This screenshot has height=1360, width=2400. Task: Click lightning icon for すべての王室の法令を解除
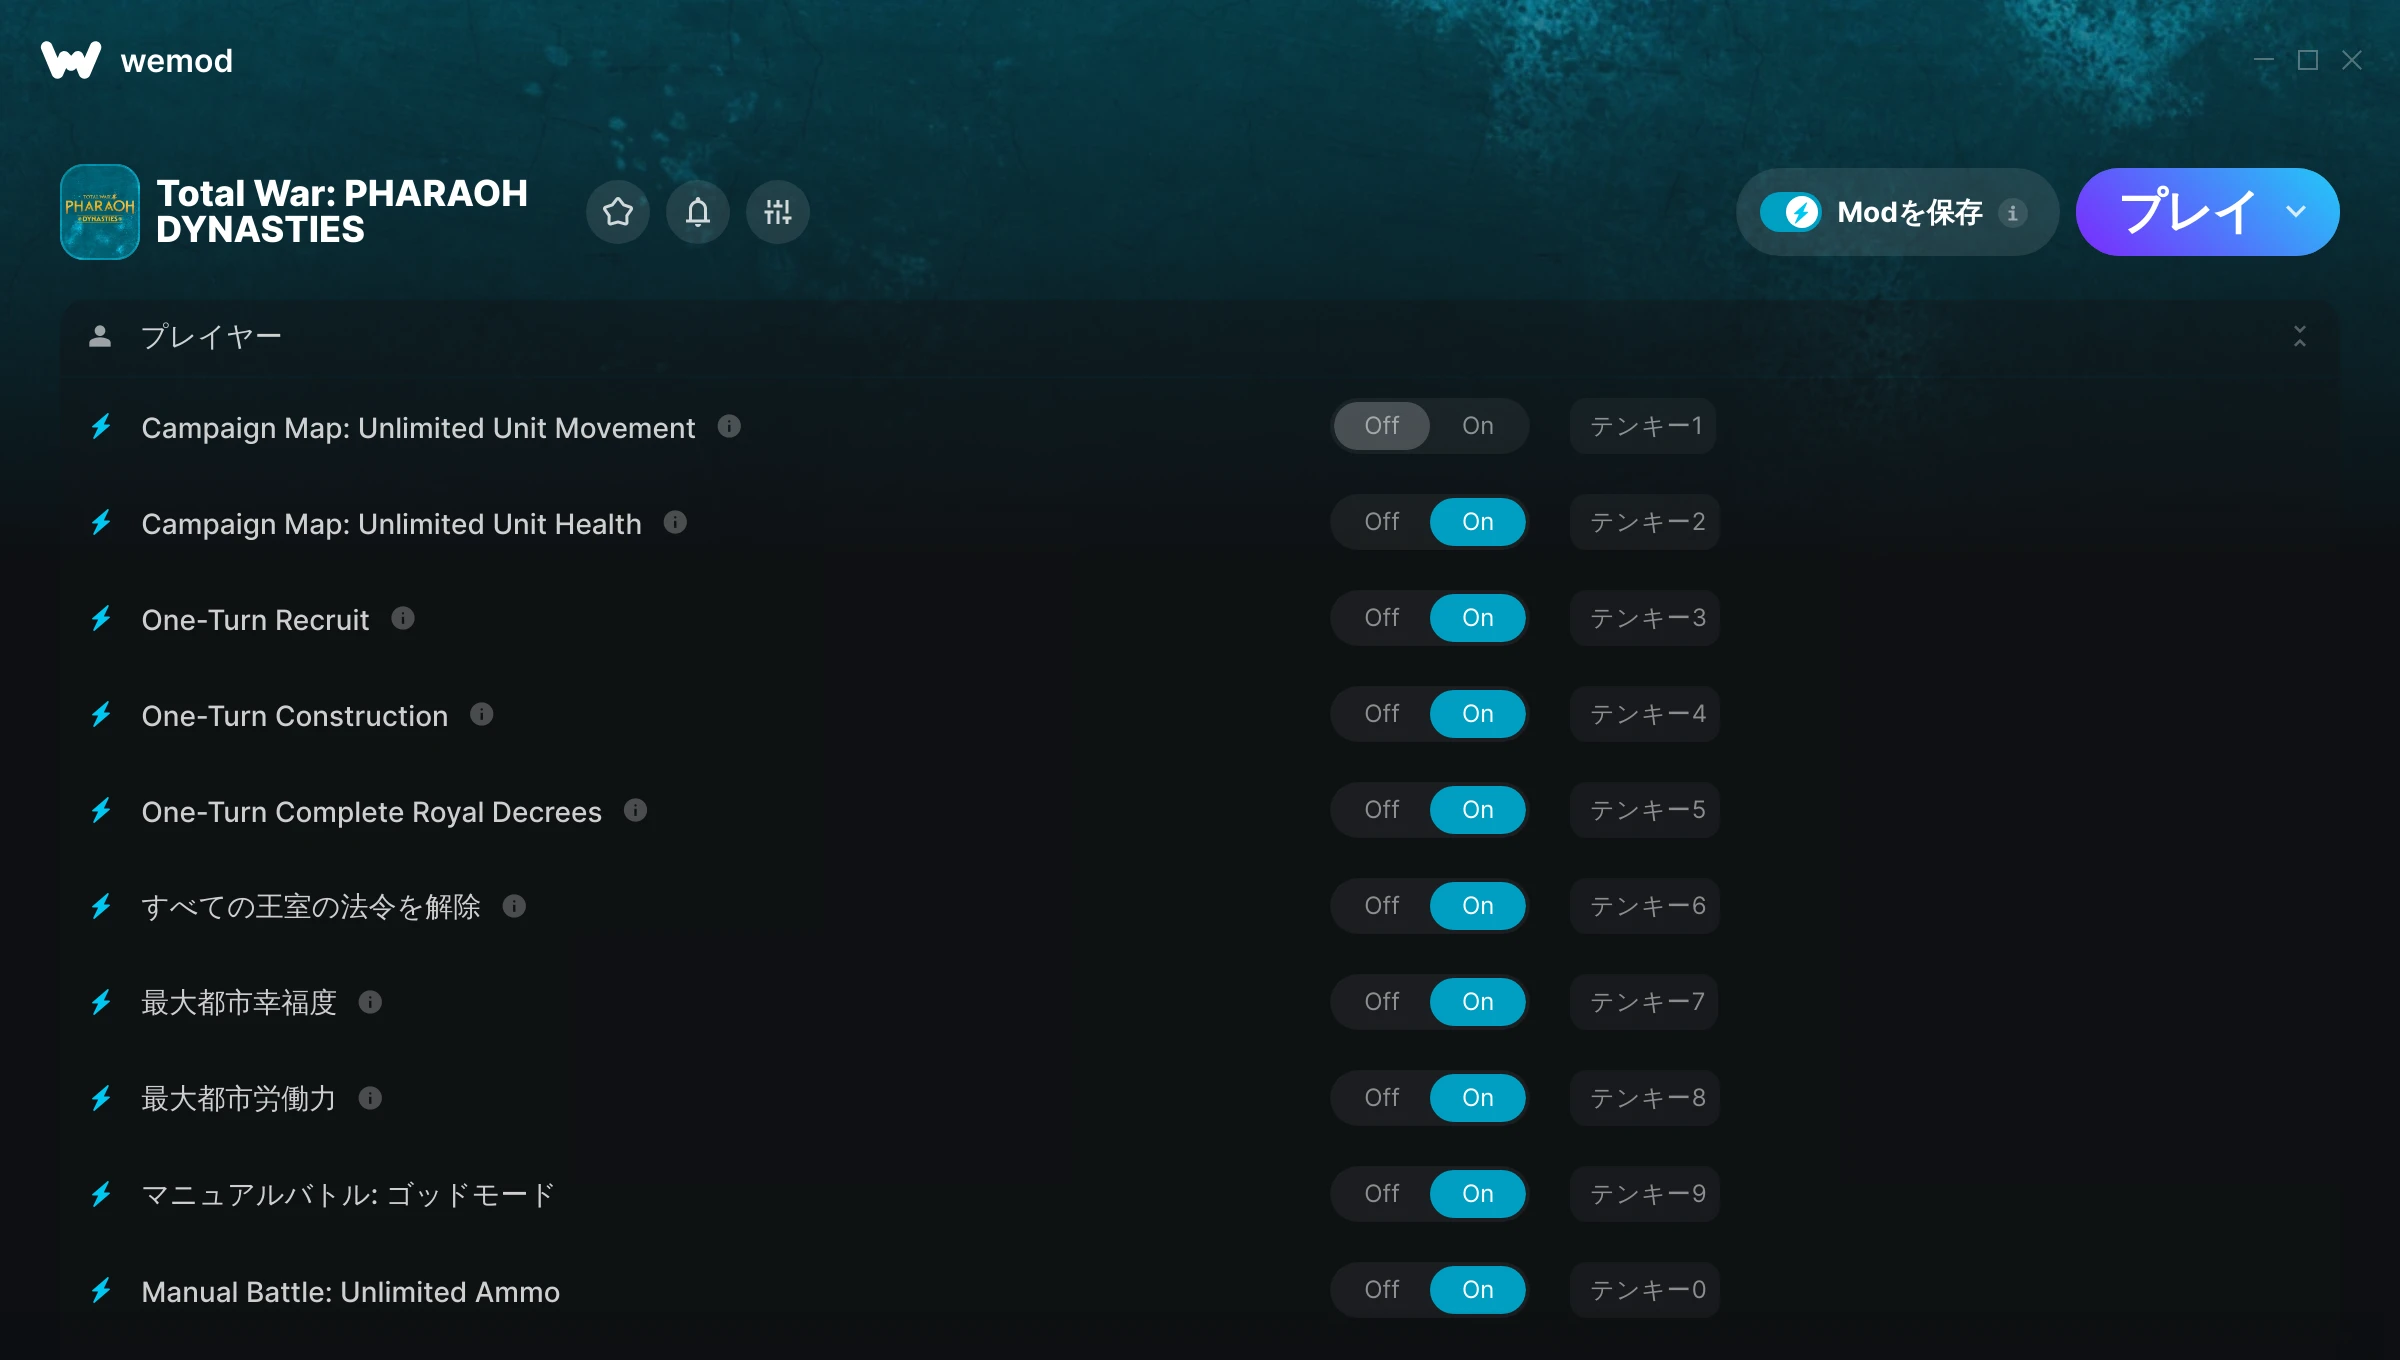(101, 907)
